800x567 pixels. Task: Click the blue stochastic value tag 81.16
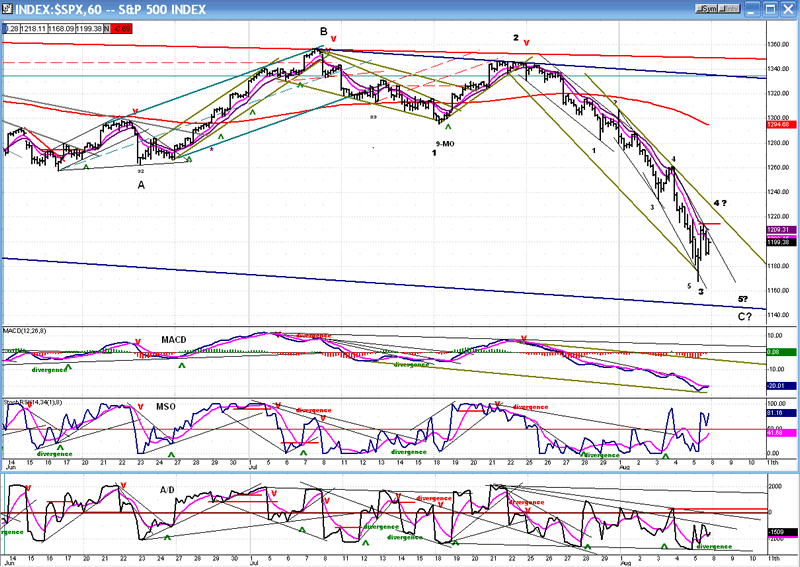click(781, 412)
